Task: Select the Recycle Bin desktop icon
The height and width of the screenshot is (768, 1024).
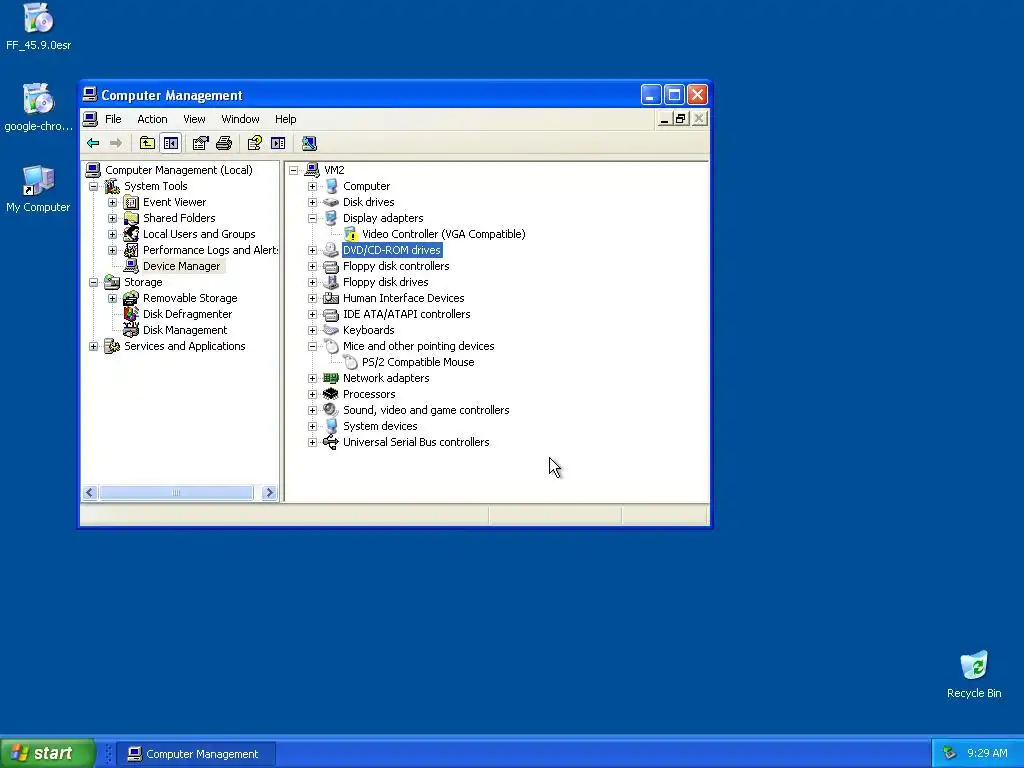Action: point(974,675)
